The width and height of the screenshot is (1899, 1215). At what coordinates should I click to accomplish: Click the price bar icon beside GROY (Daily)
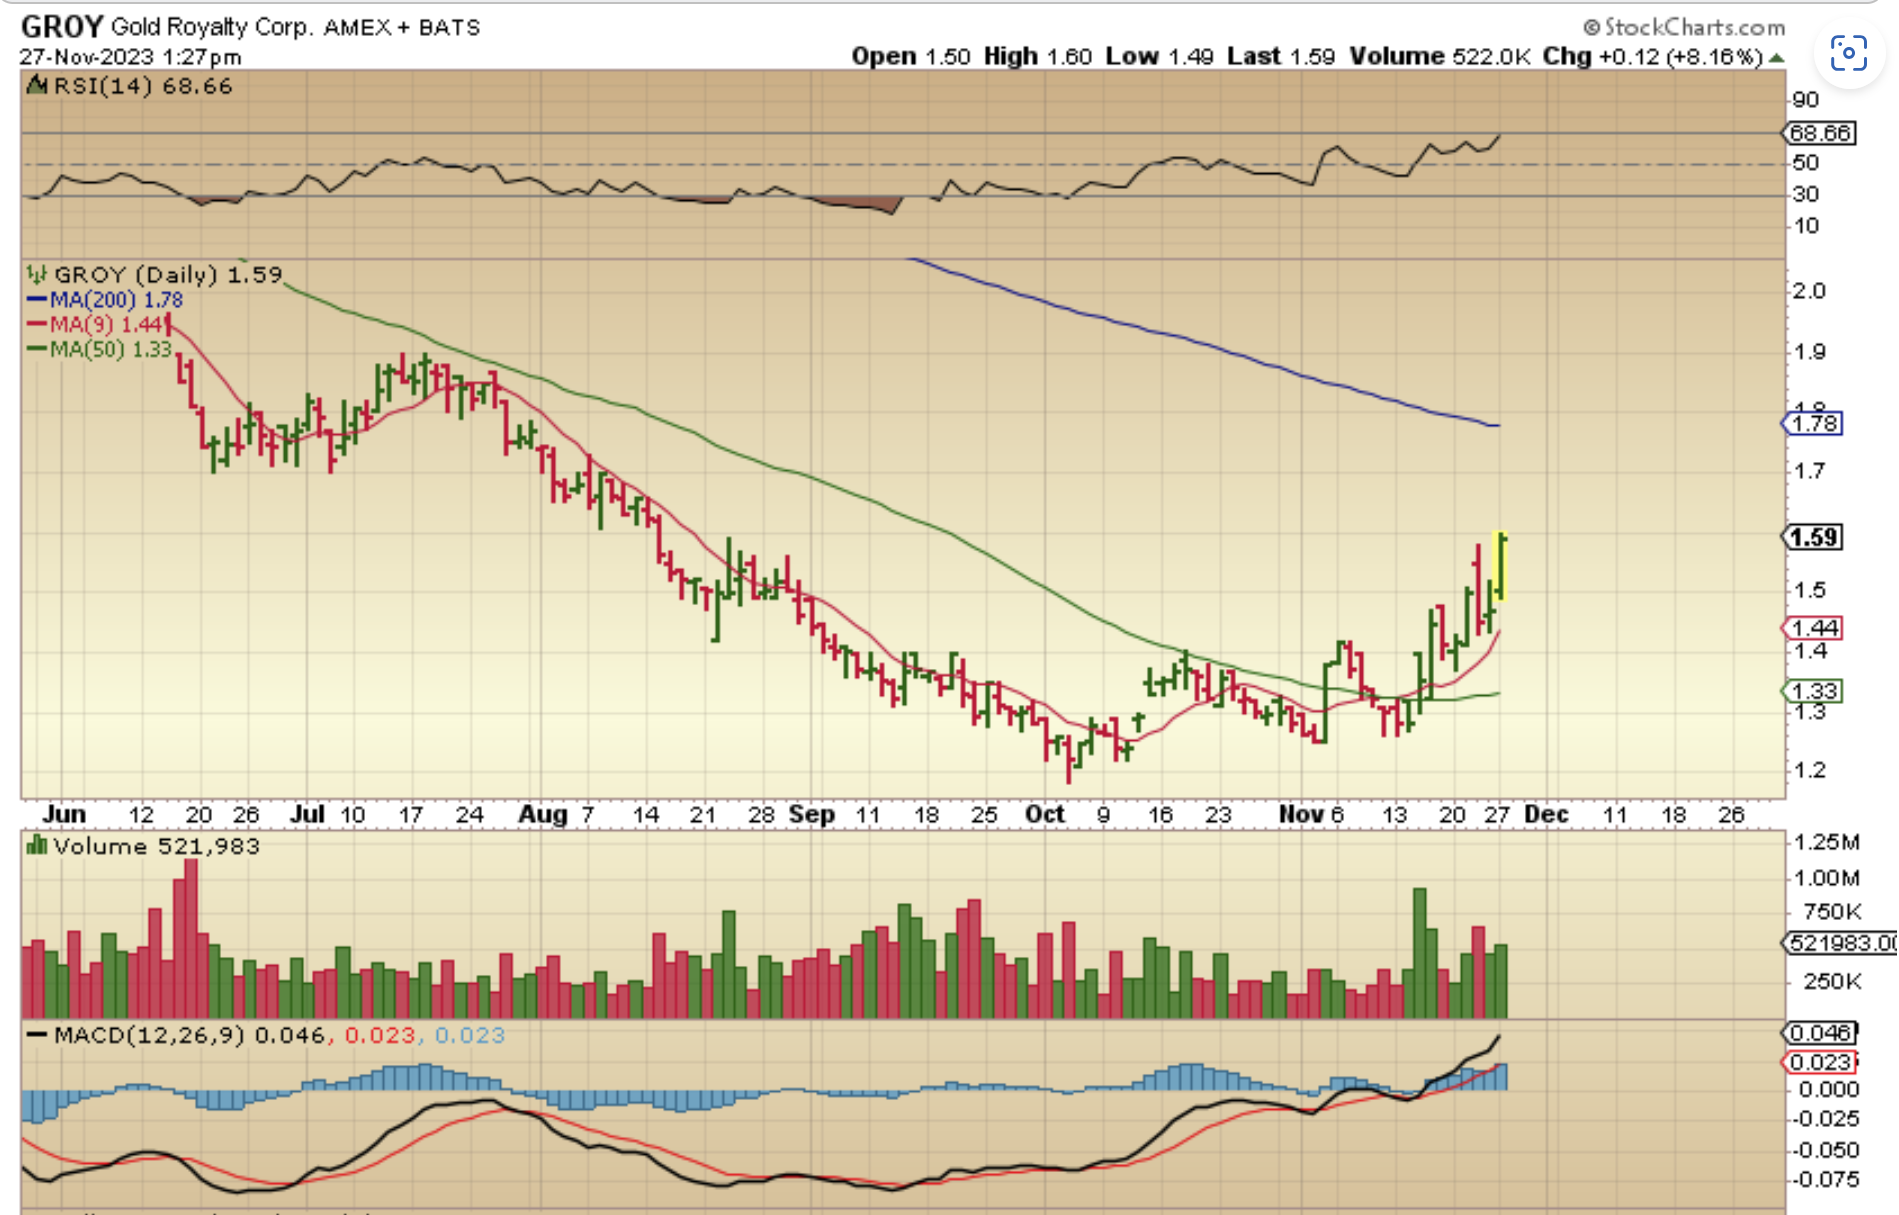point(37,274)
